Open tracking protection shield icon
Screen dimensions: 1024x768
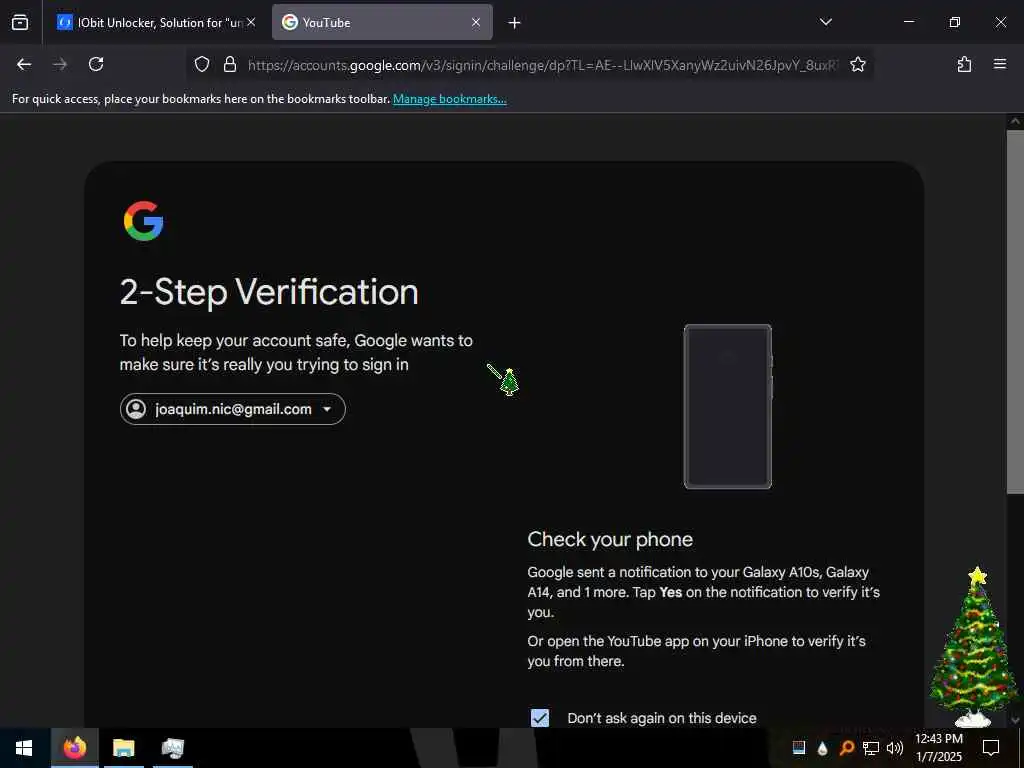click(x=202, y=64)
